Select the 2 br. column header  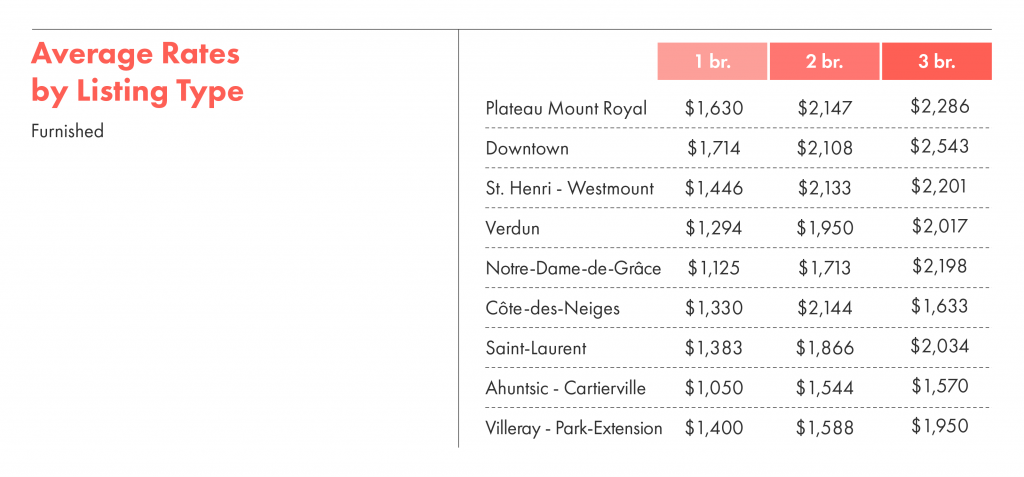point(825,61)
